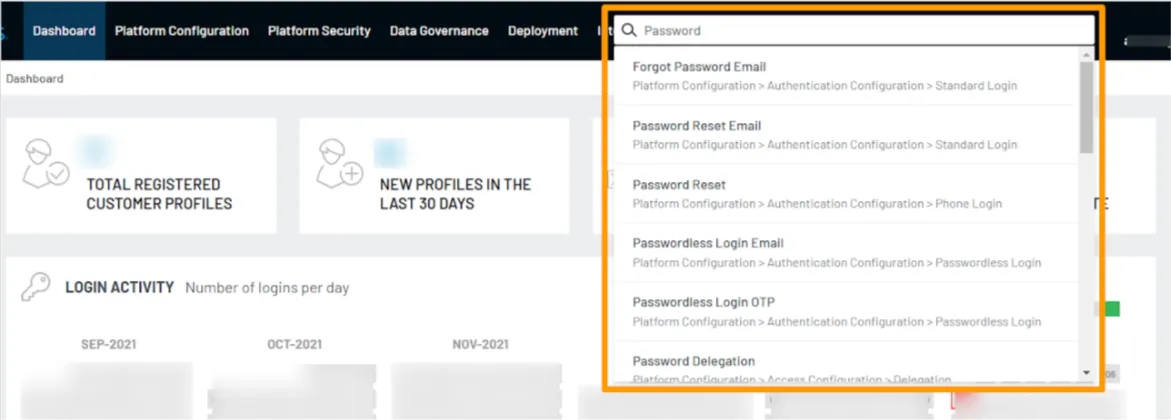Open Platform Configuration menu
This screenshot has width=1171, height=420.
pos(182,31)
